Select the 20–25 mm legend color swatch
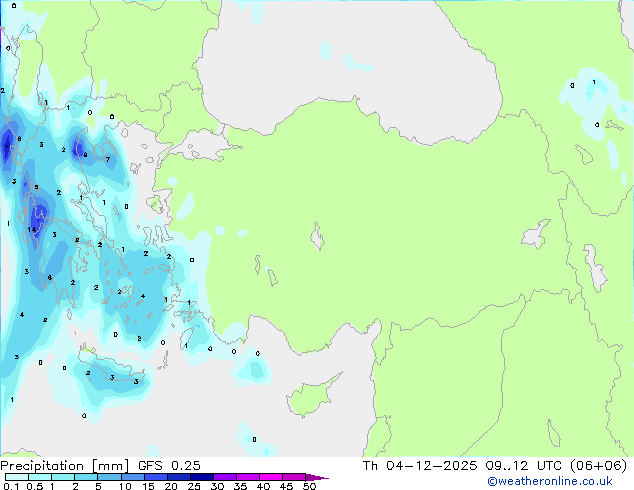634x490 pixels. pyautogui.click(x=179, y=477)
